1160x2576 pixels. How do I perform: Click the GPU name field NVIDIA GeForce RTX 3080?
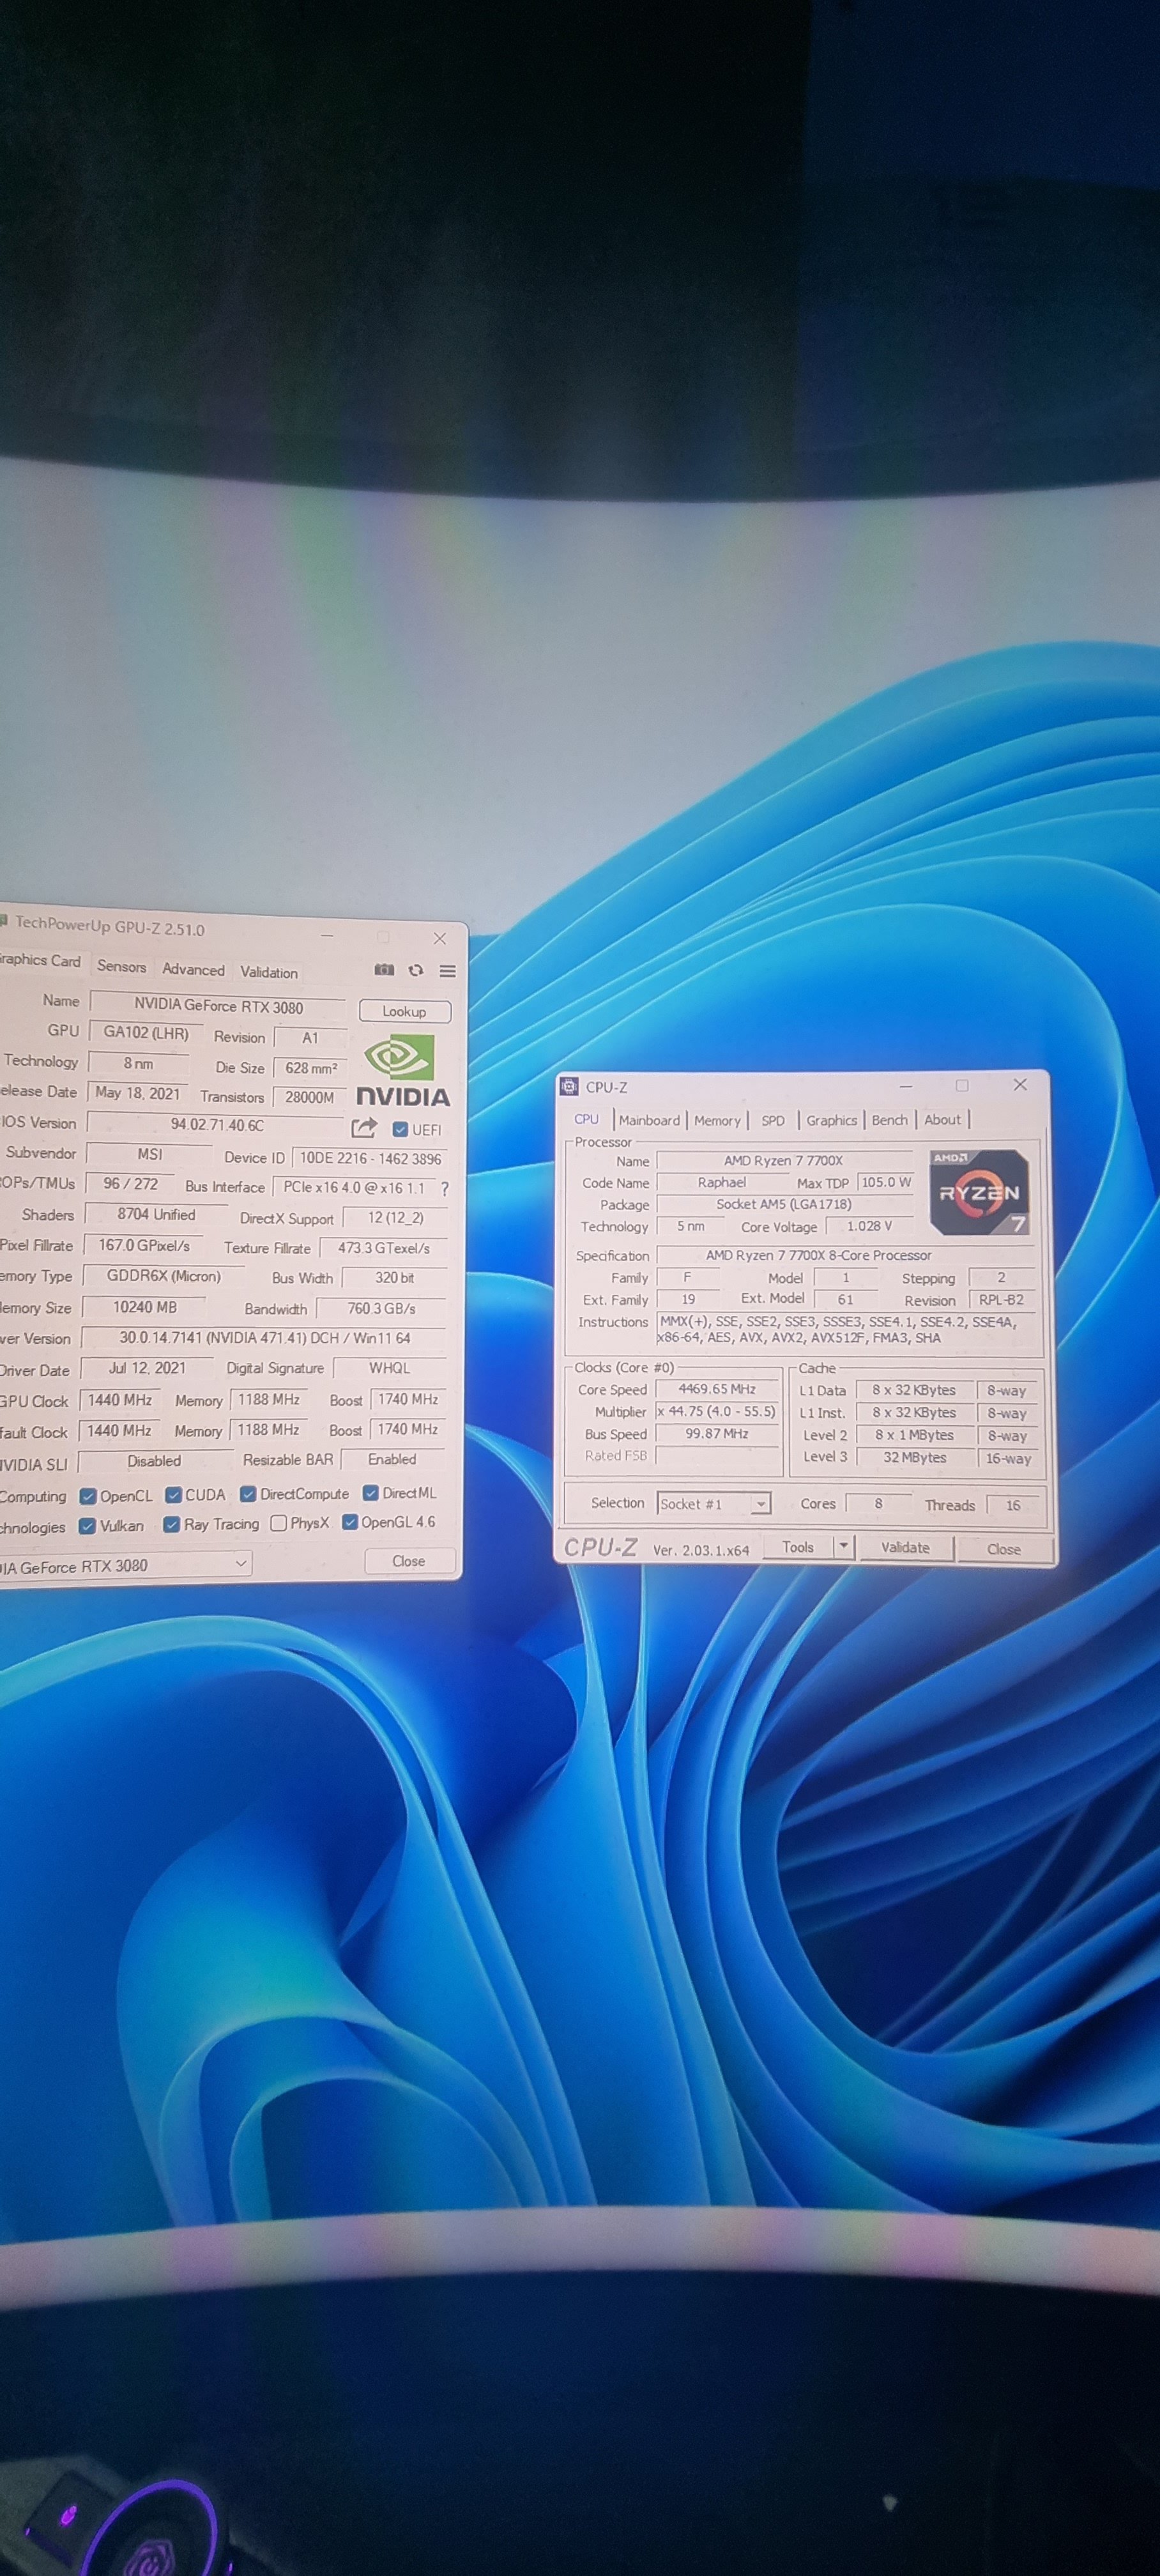tap(218, 1006)
